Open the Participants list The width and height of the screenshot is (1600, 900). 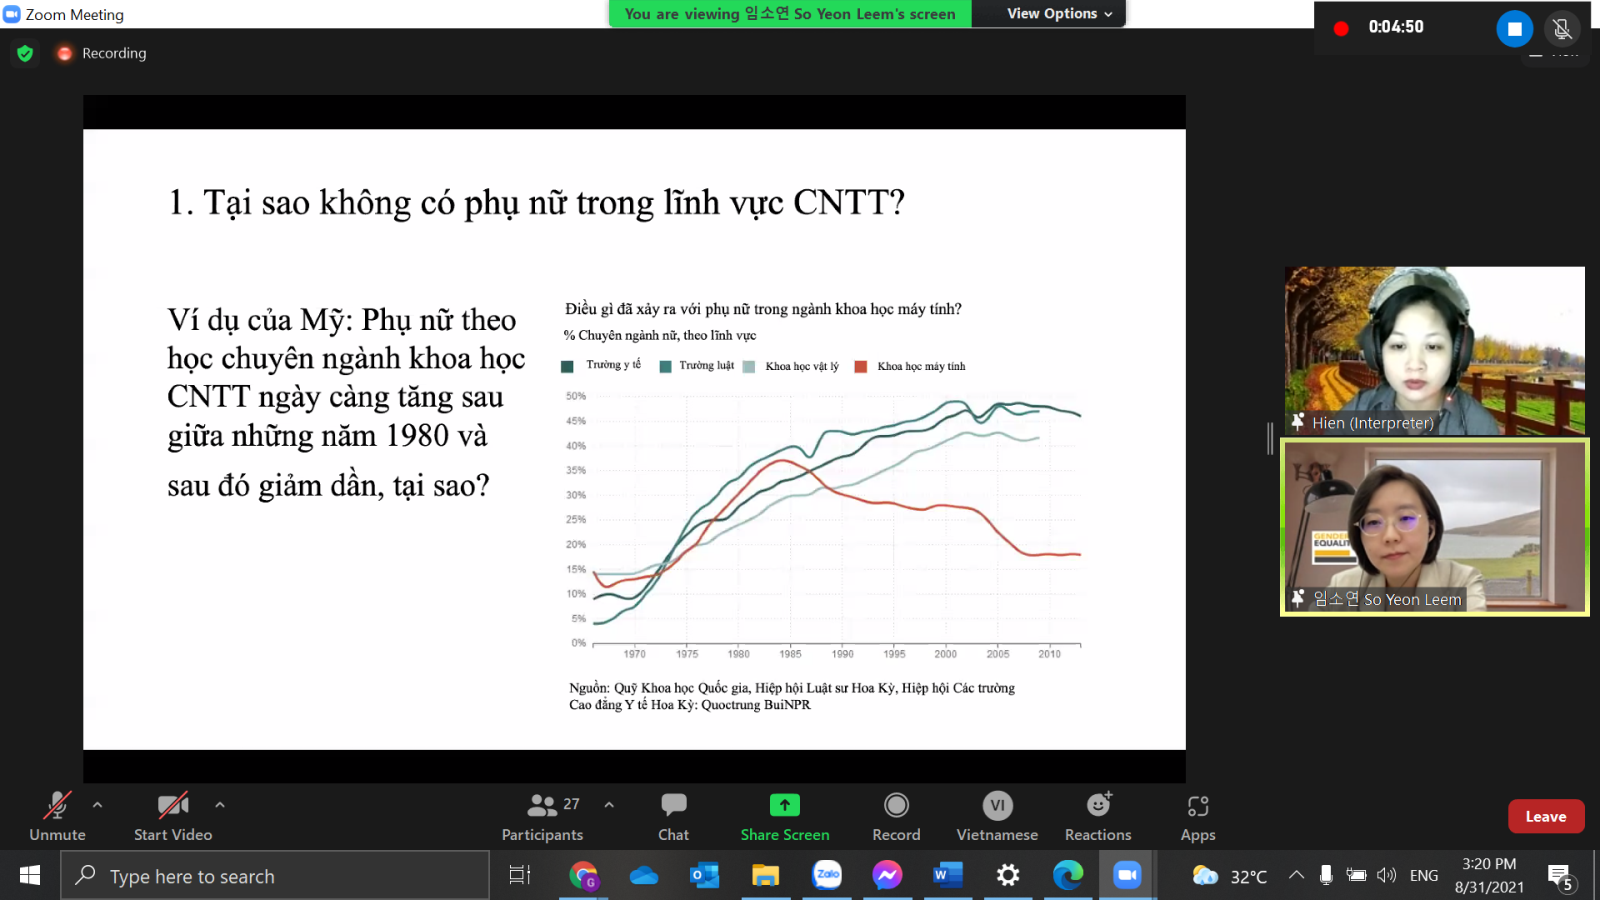pos(543,816)
